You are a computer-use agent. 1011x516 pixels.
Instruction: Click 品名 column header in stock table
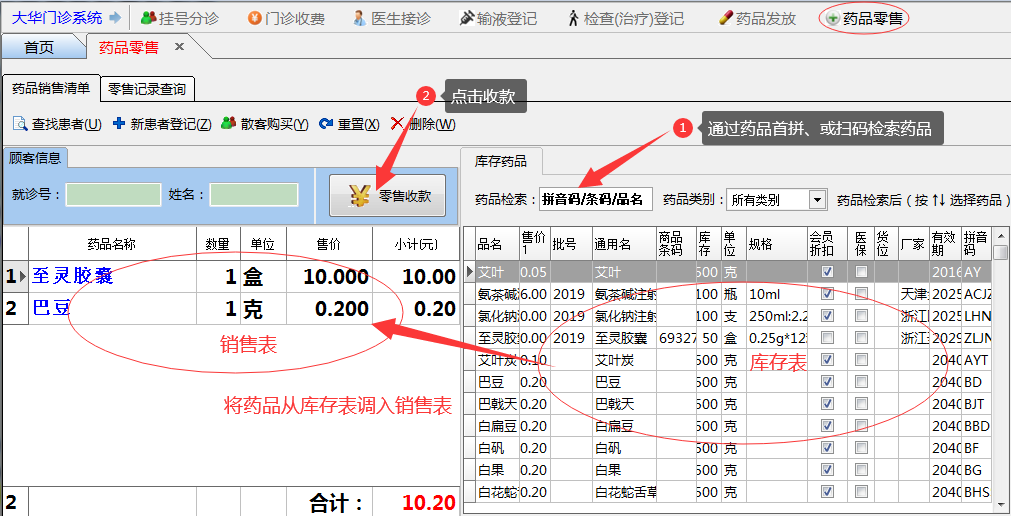(x=490, y=244)
